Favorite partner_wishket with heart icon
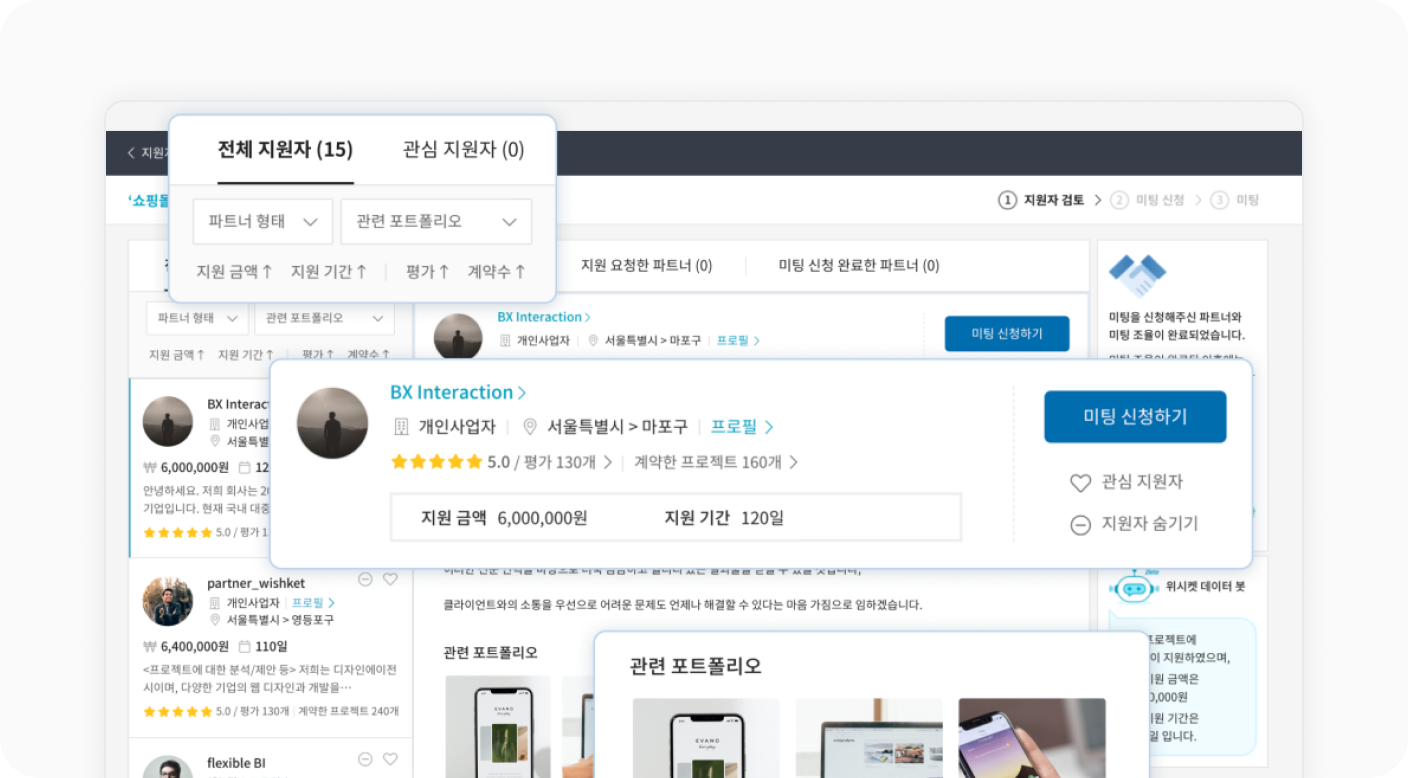1408x778 pixels. tap(390, 579)
